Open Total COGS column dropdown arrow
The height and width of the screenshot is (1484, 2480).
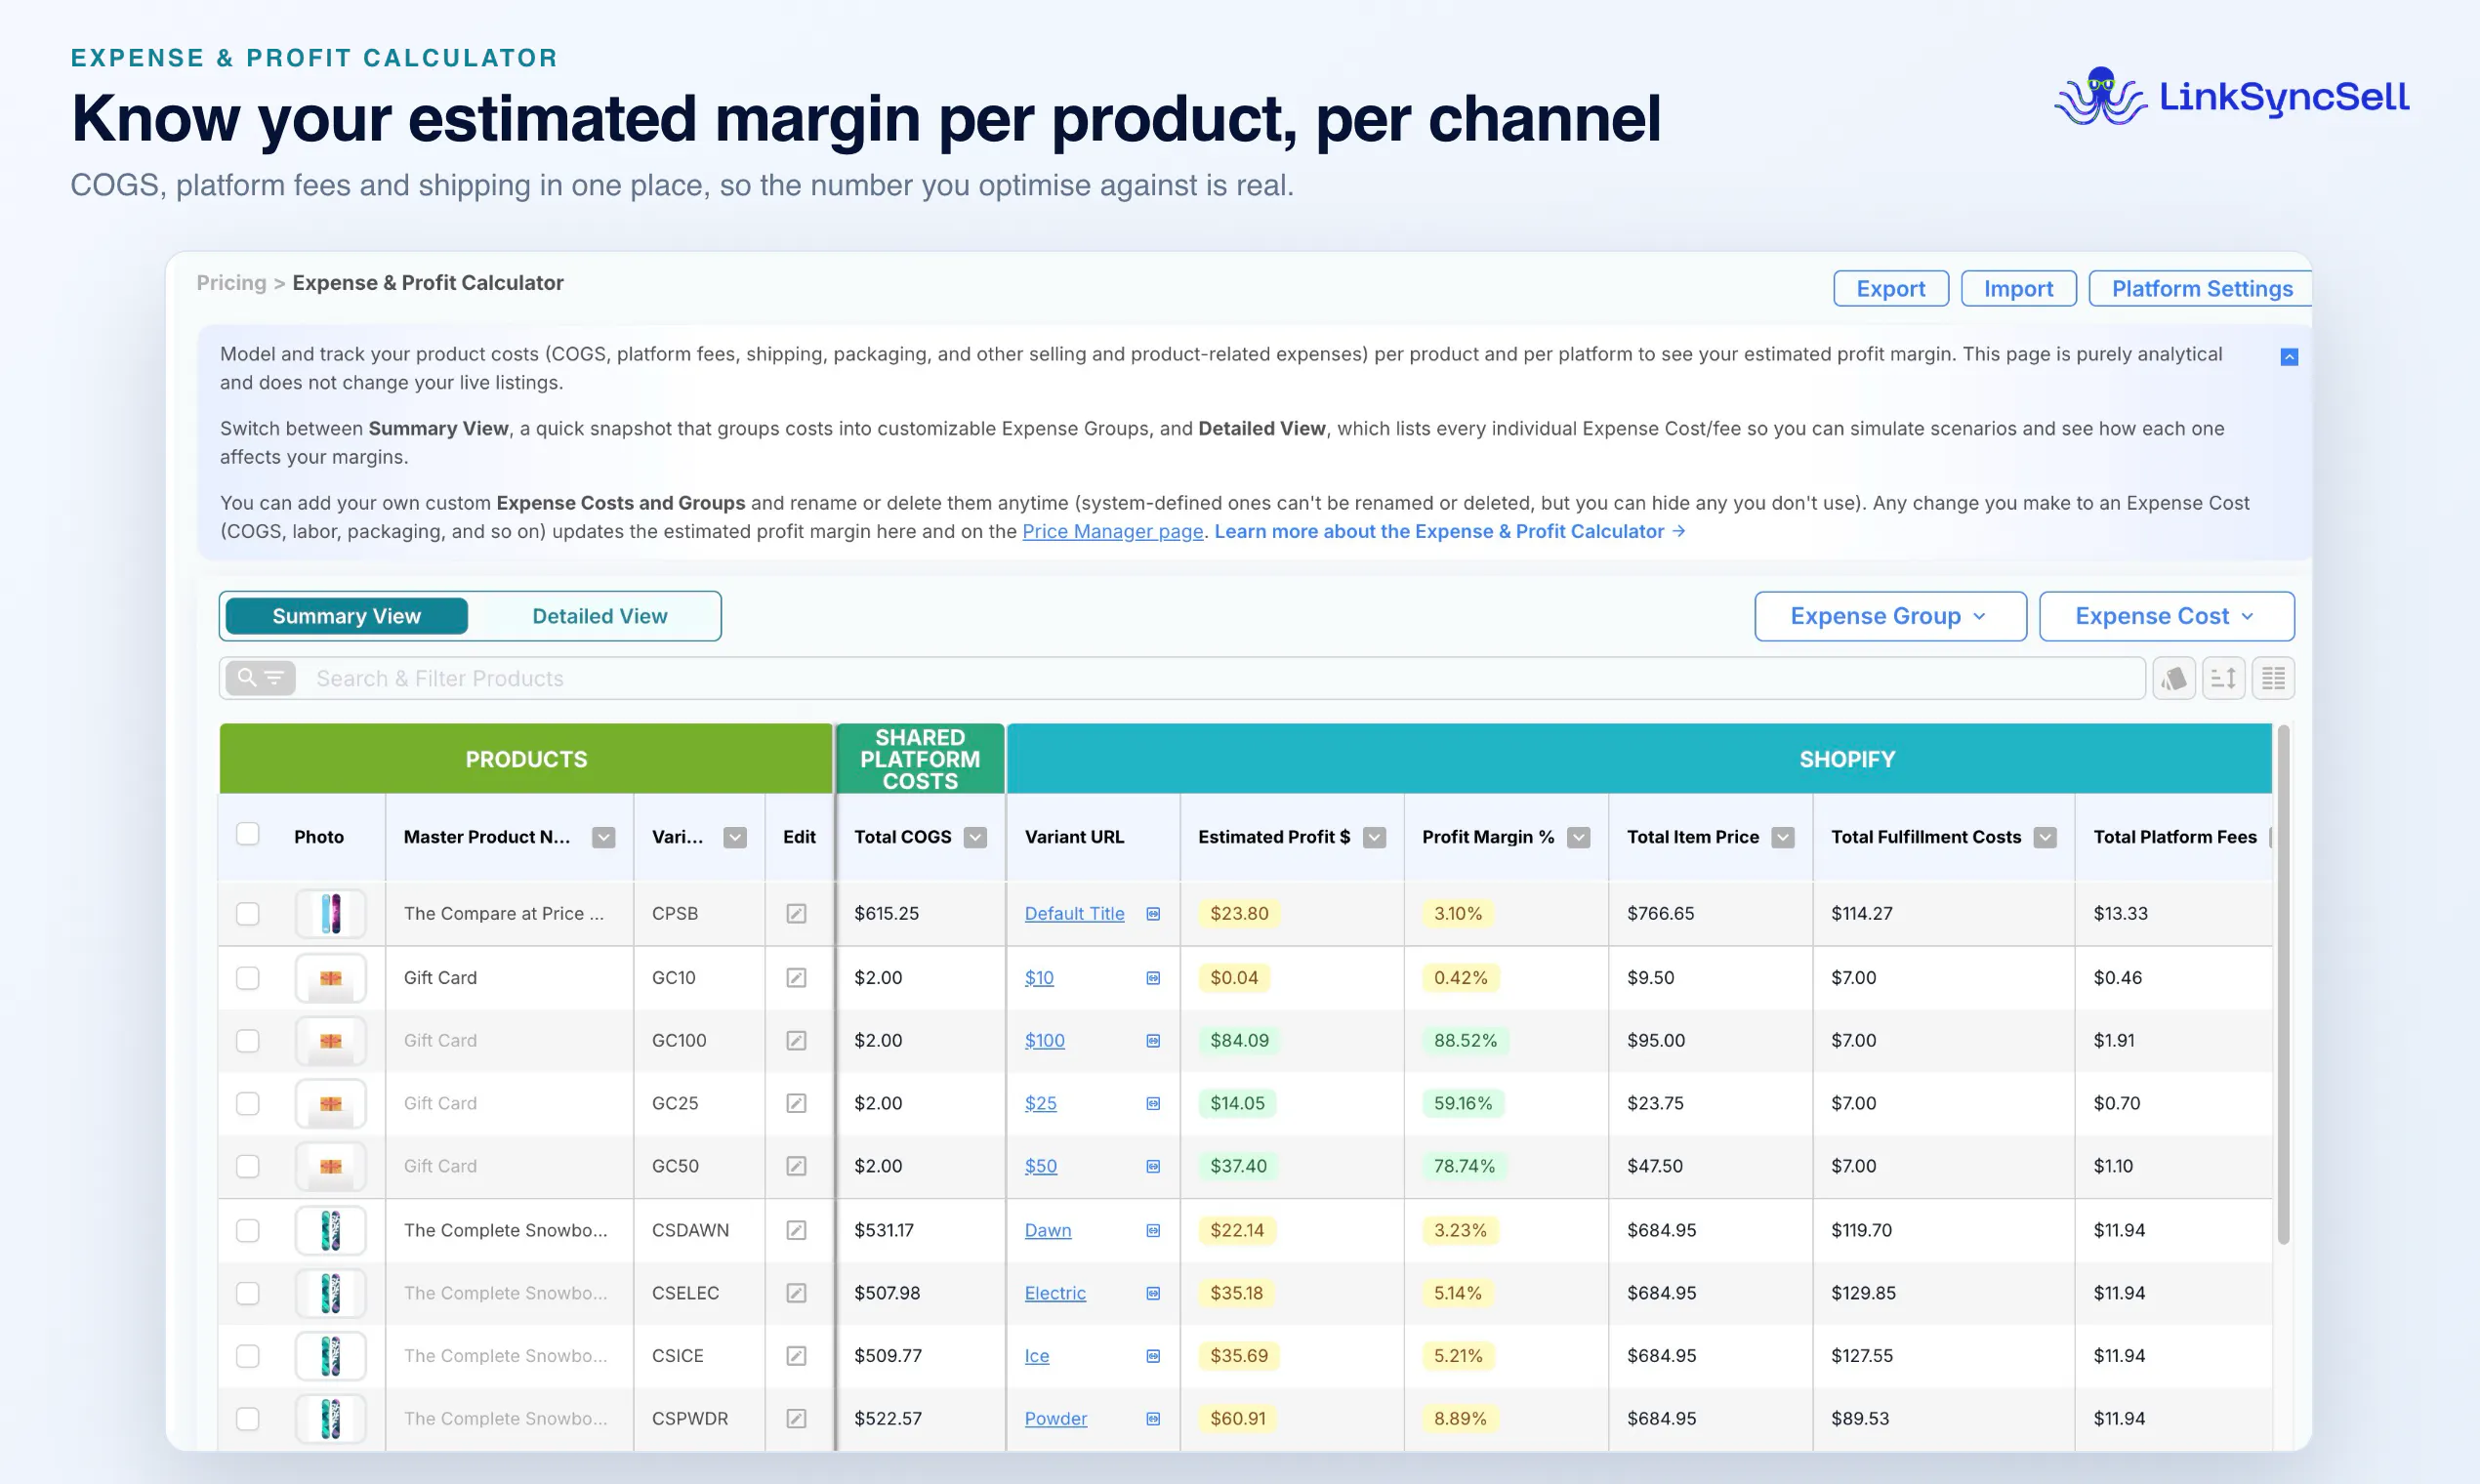coord(975,838)
